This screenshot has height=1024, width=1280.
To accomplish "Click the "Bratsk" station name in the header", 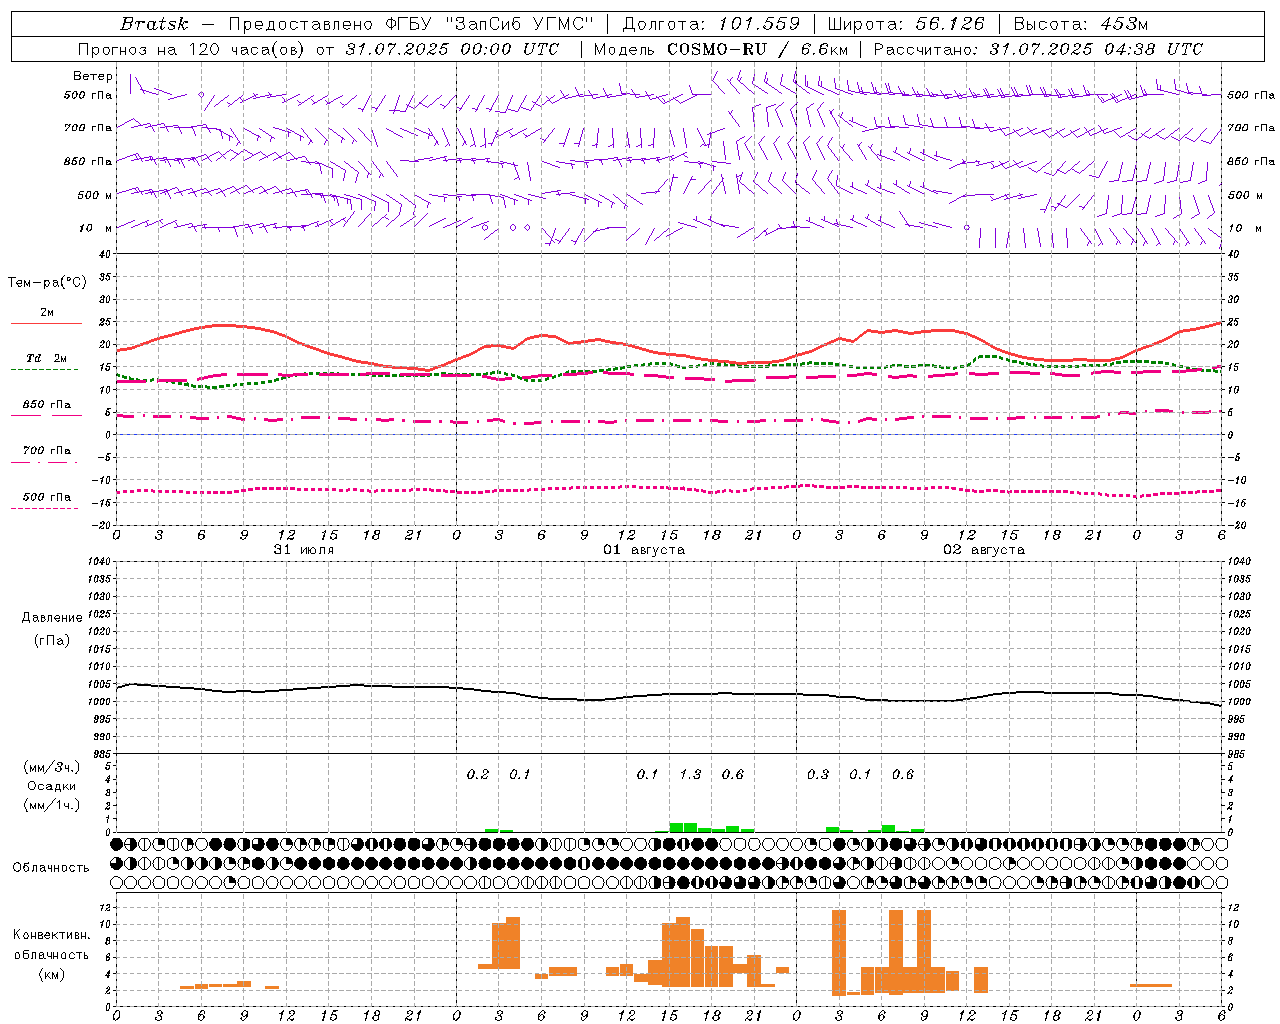I will tap(154, 24).
